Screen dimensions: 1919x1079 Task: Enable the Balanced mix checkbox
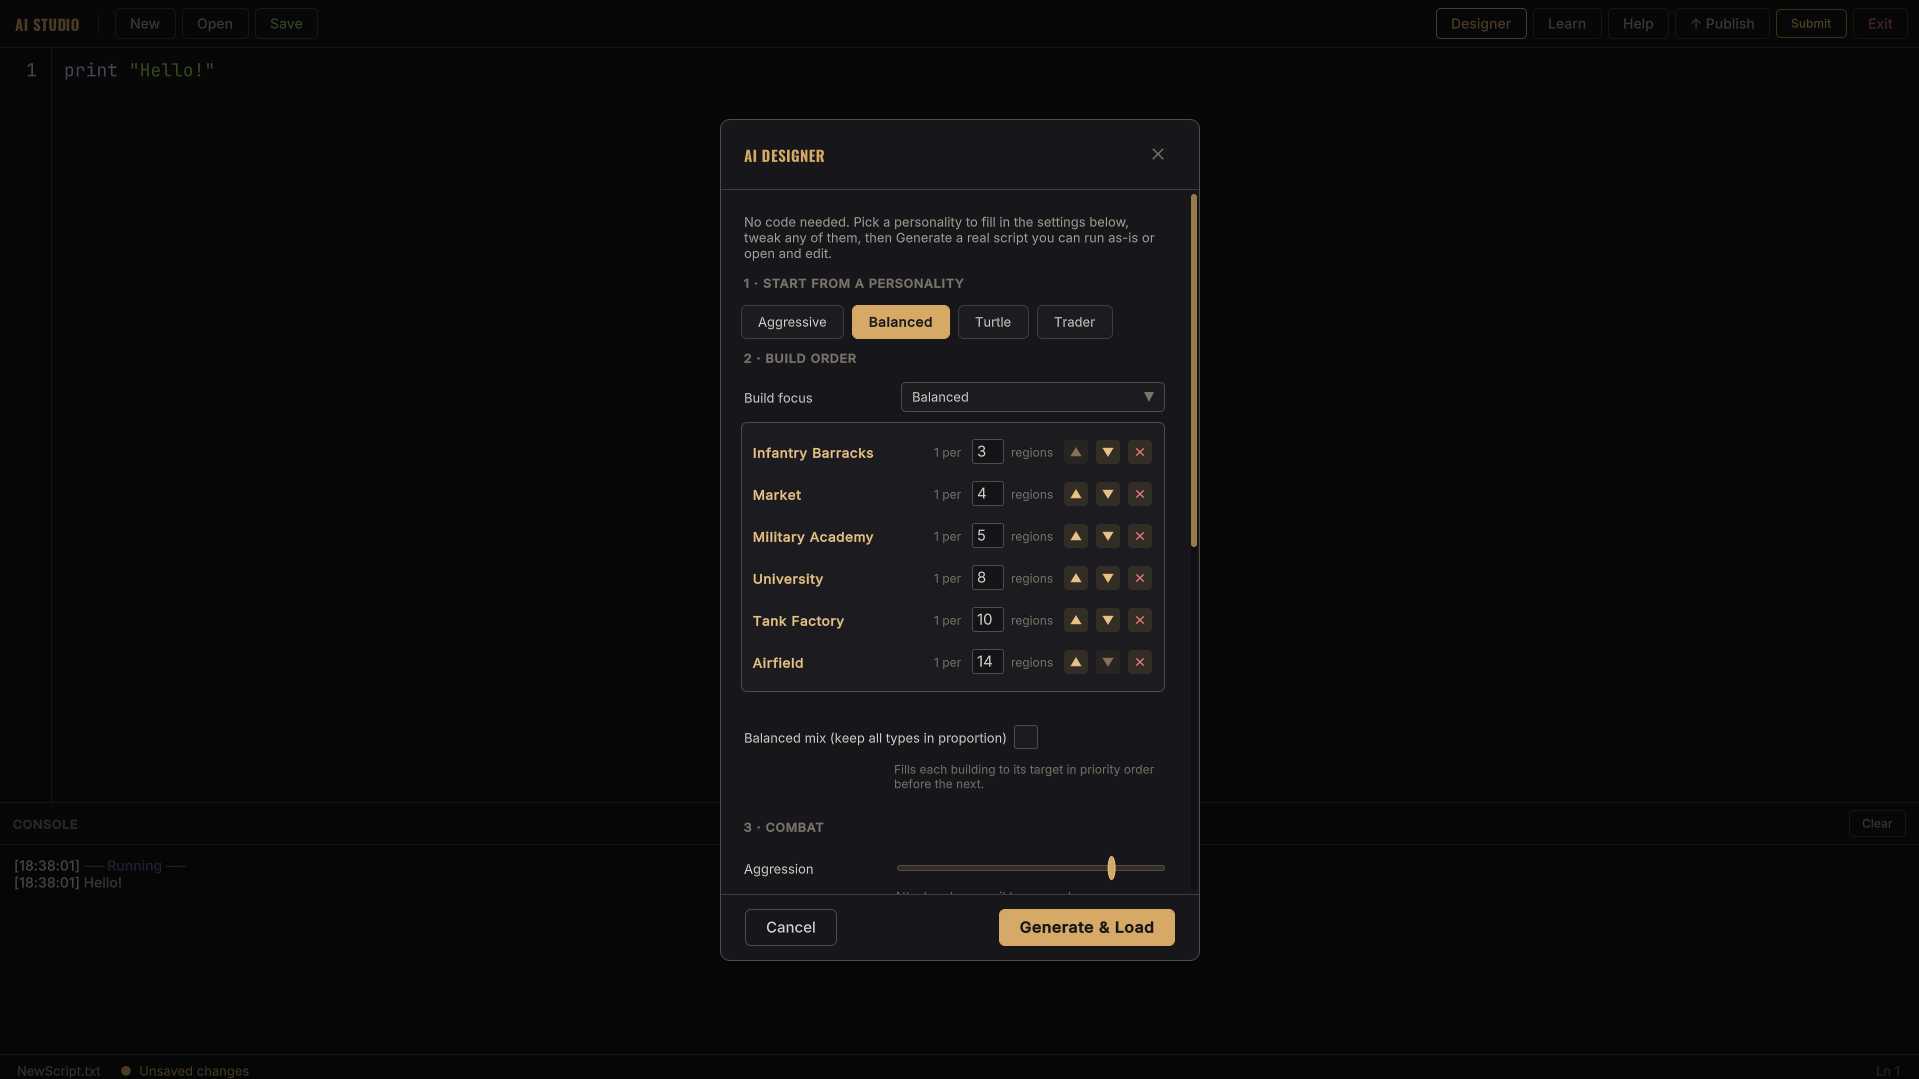(1026, 737)
